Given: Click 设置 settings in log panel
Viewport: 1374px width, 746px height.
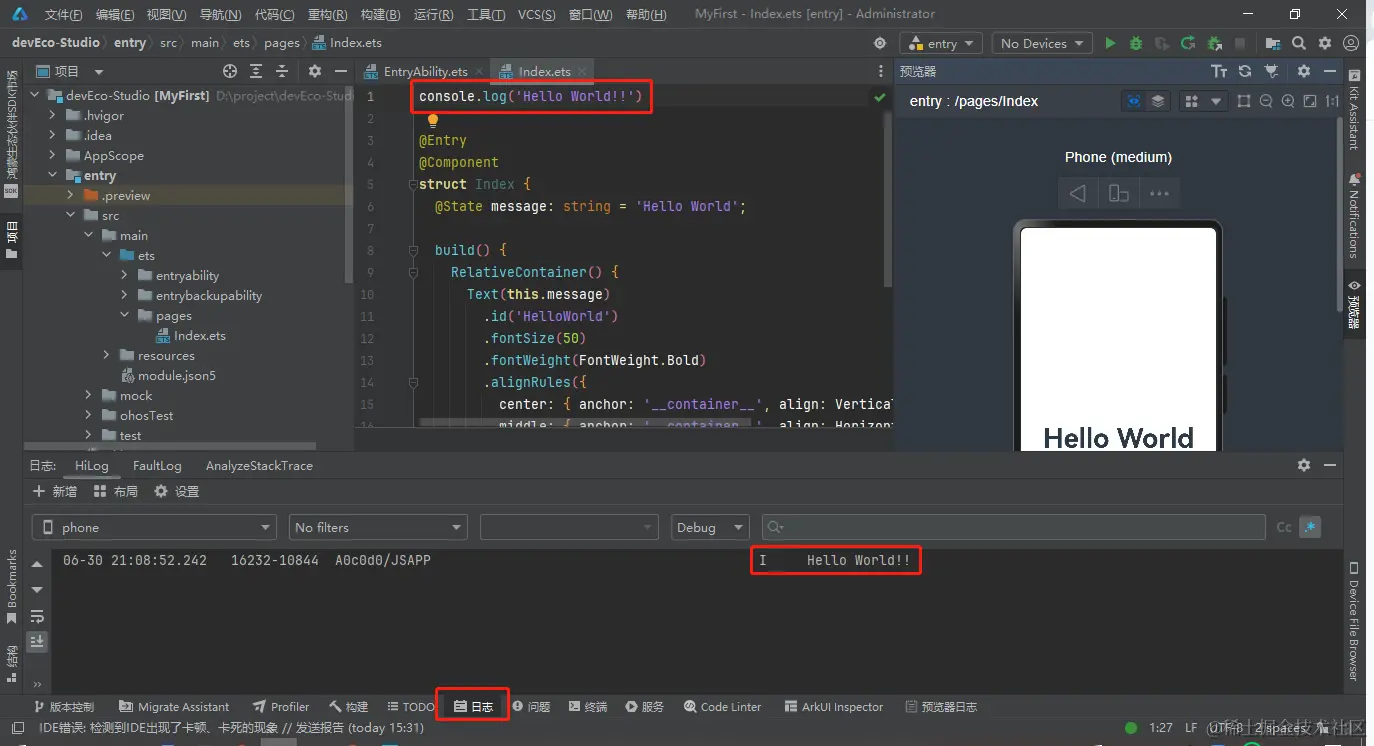Looking at the screenshot, I should pyautogui.click(x=176, y=492).
